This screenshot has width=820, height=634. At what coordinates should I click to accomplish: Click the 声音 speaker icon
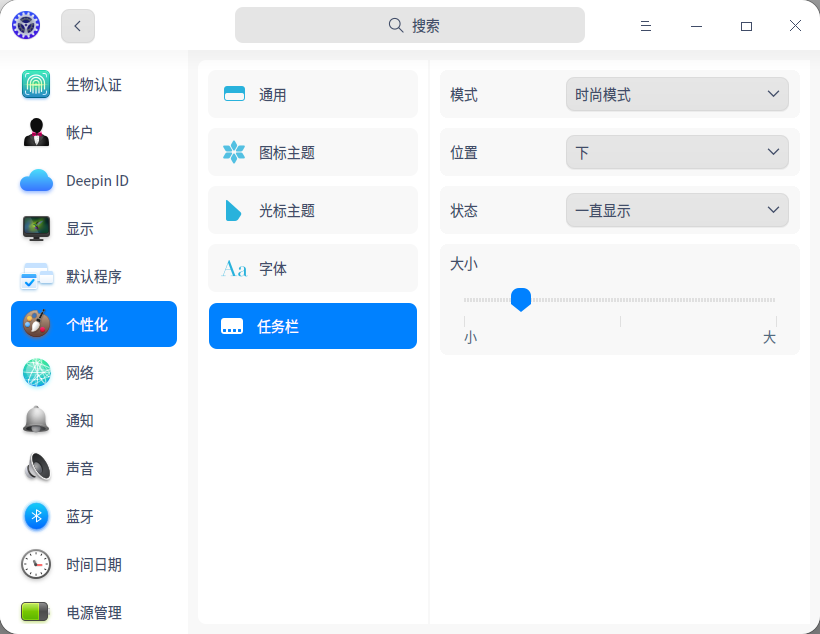coord(38,467)
